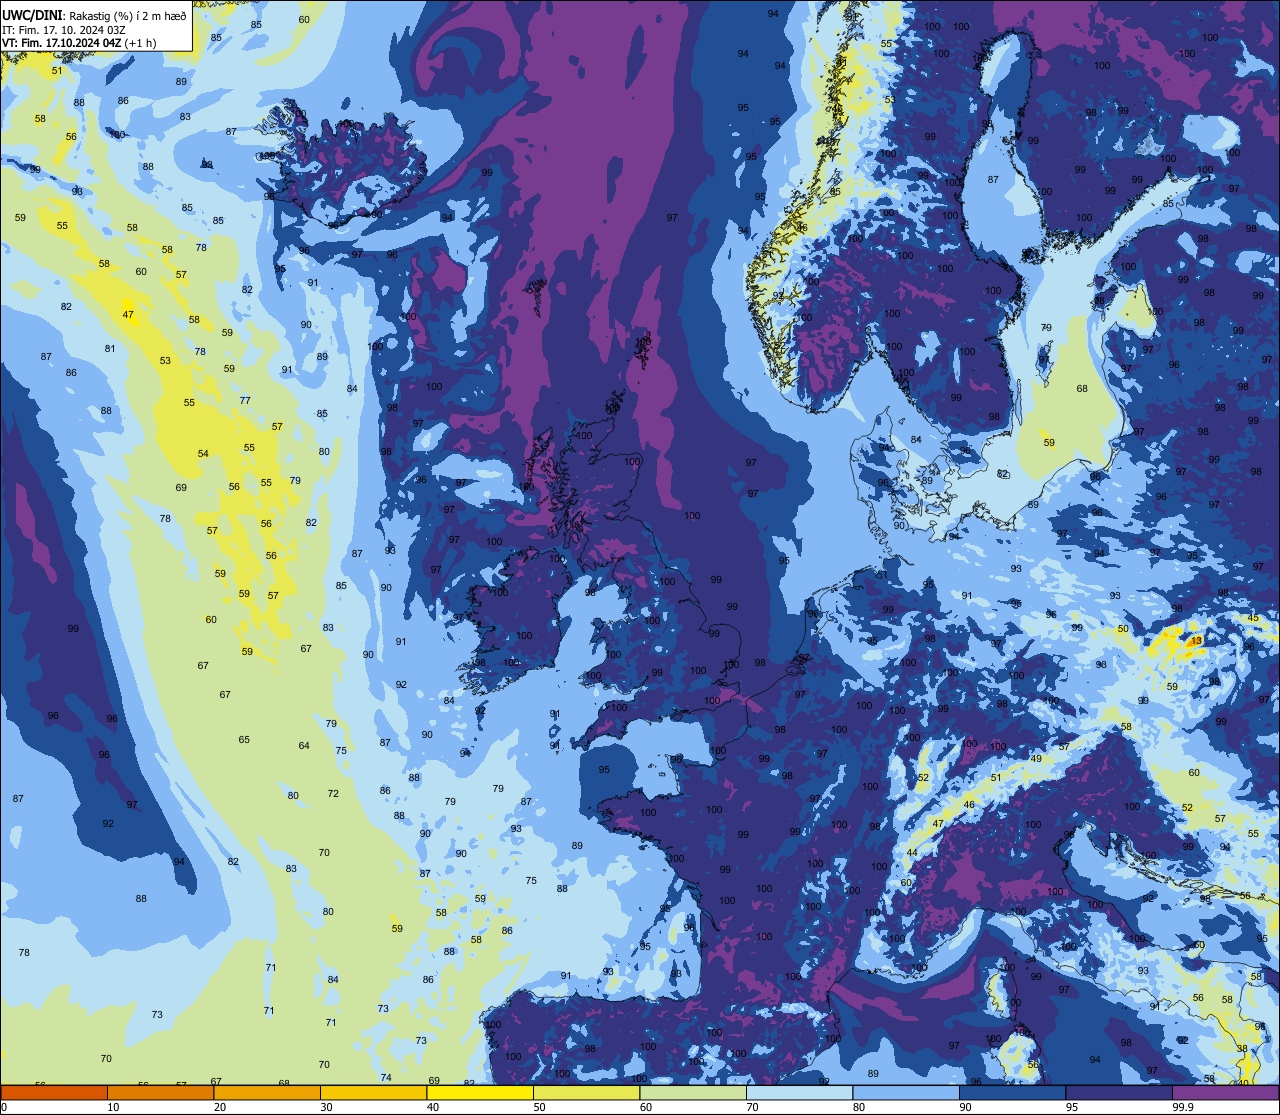Click the 0–10 % dark orange legend swatch
Image resolution: width=1280 pixels, height=1115 pixels.
tap(54, 1092)
